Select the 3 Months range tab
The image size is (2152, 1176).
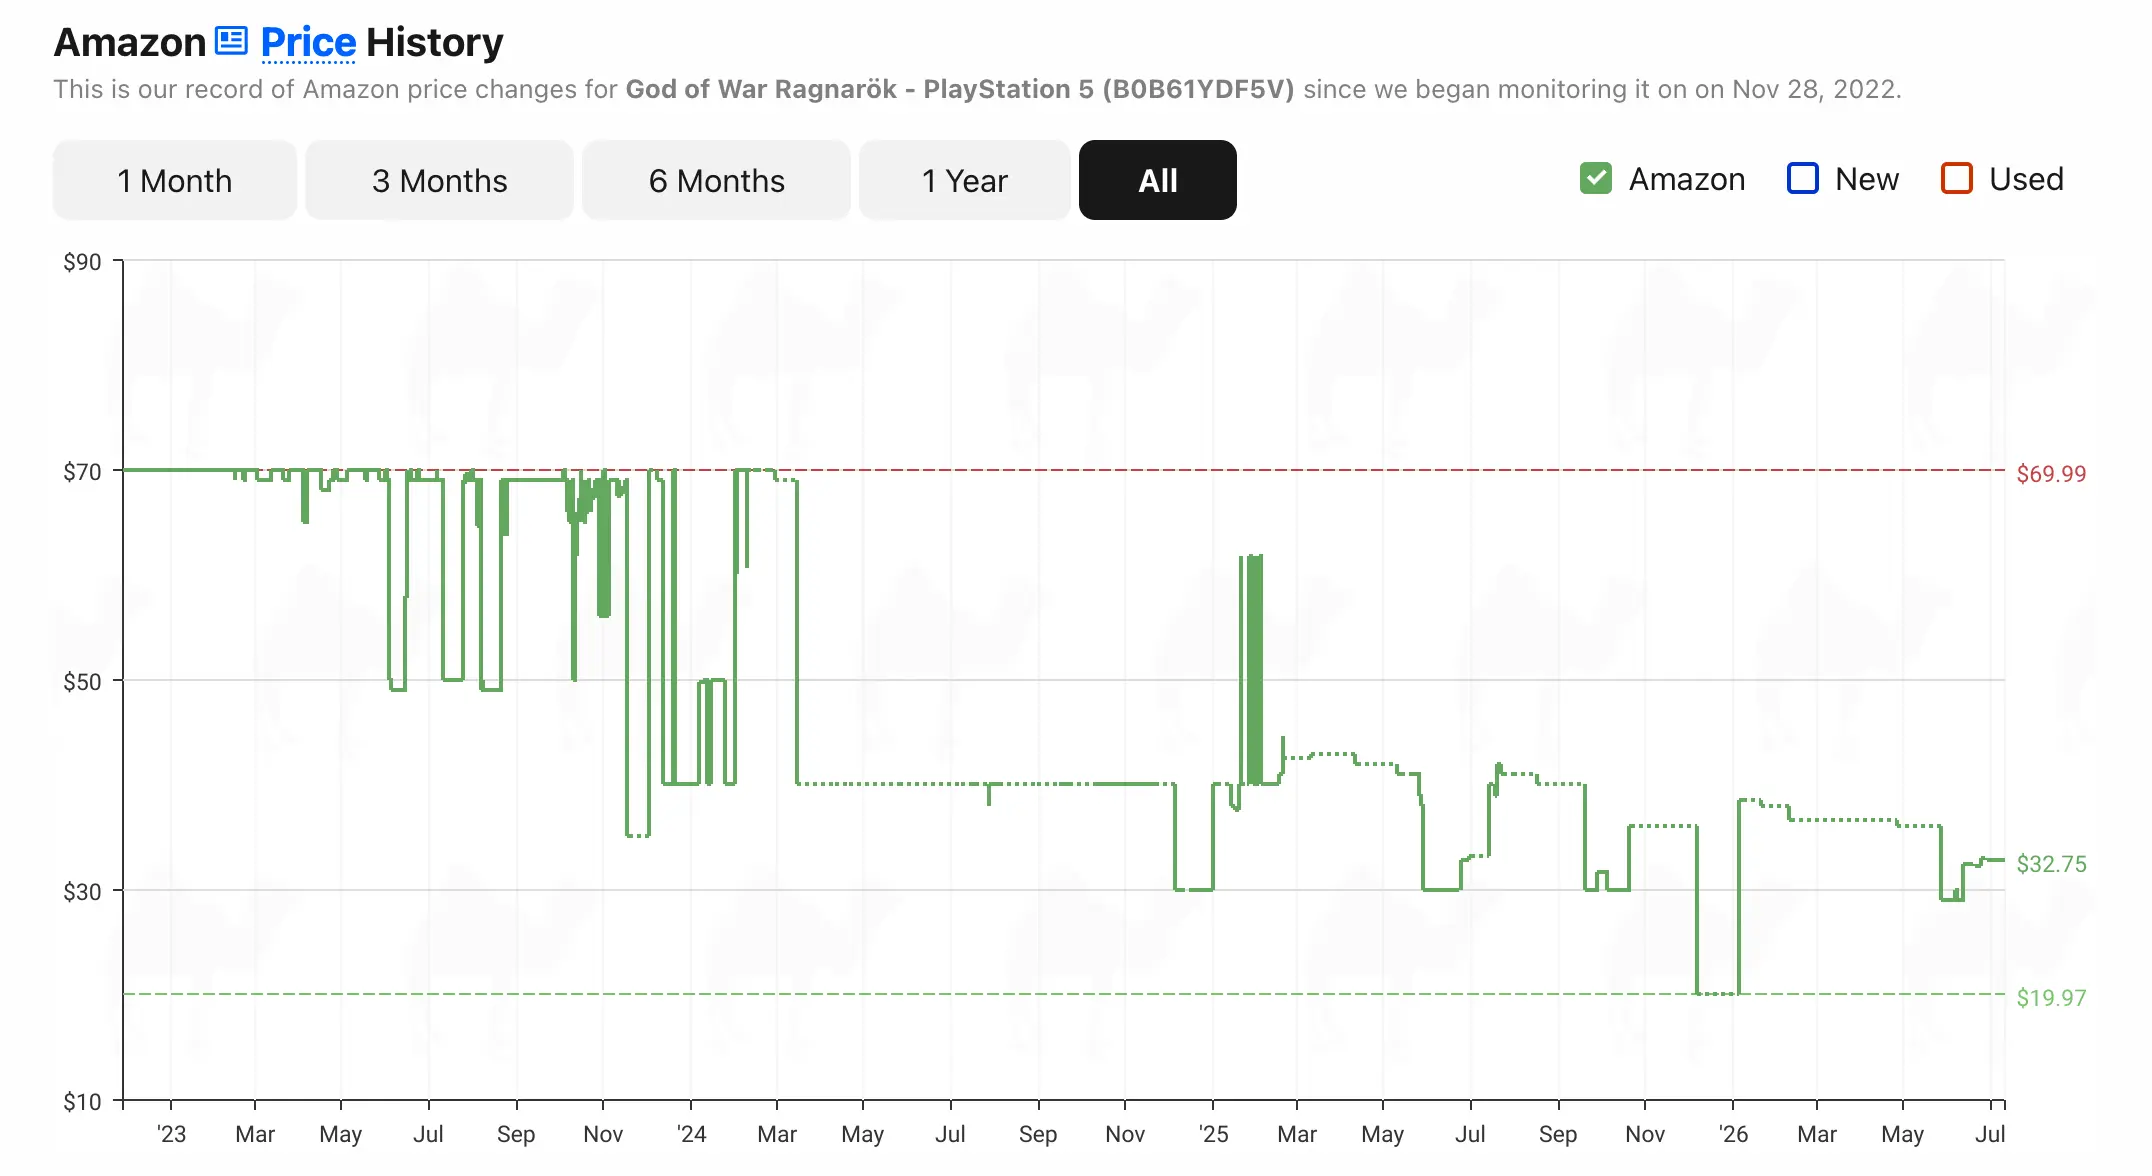point(440,180)
